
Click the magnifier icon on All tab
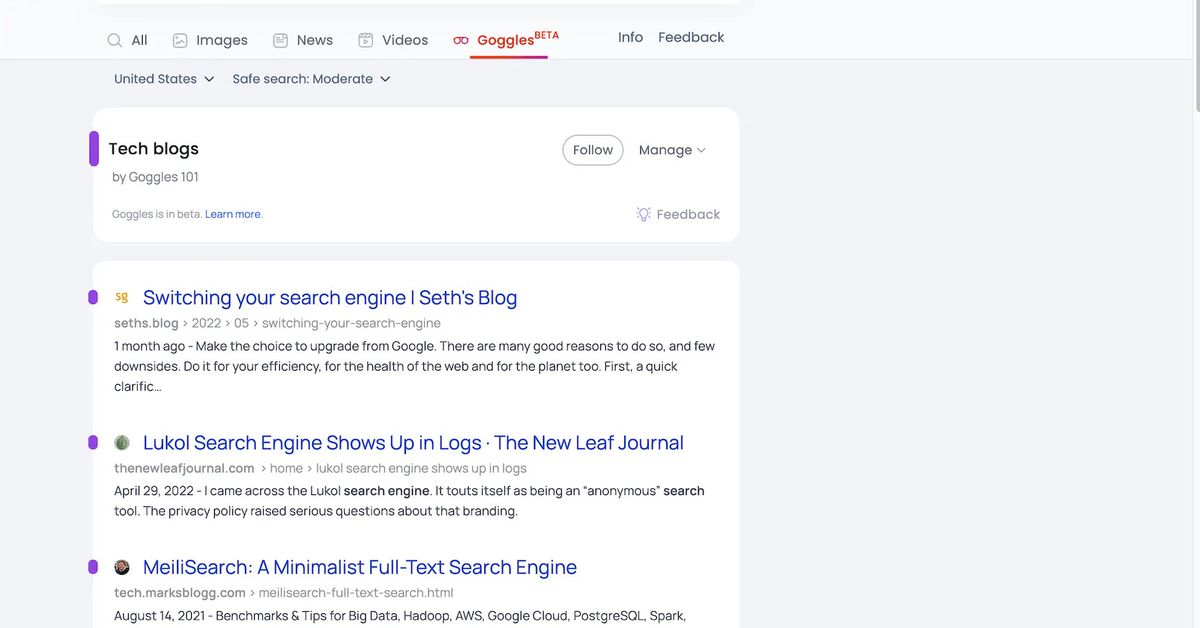point(115,41)
